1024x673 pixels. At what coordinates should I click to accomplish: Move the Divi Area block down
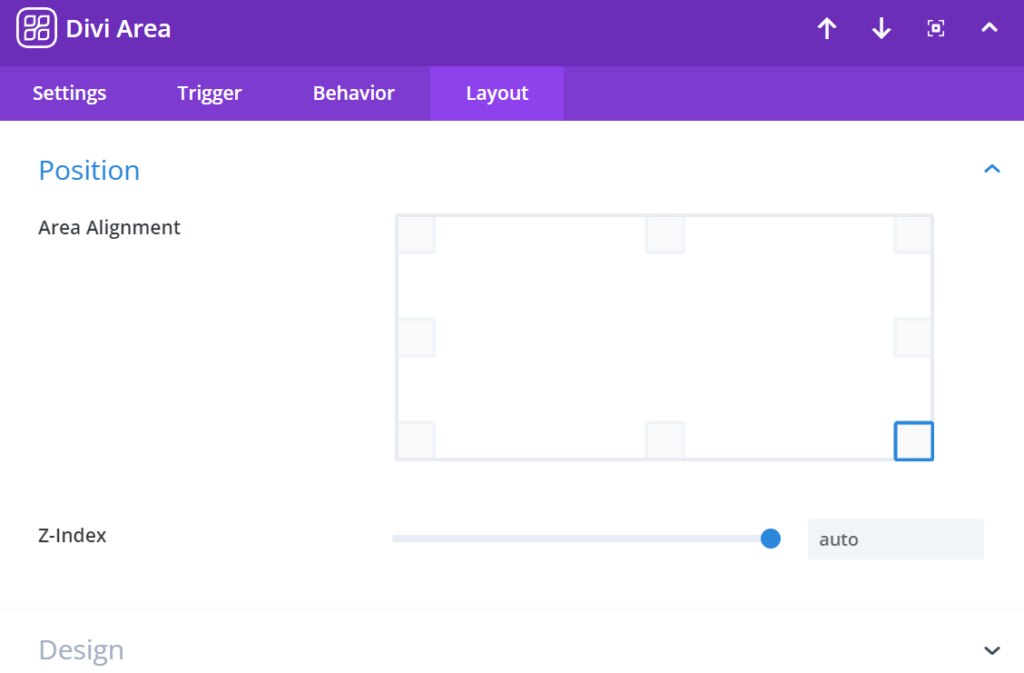[881, 29]
